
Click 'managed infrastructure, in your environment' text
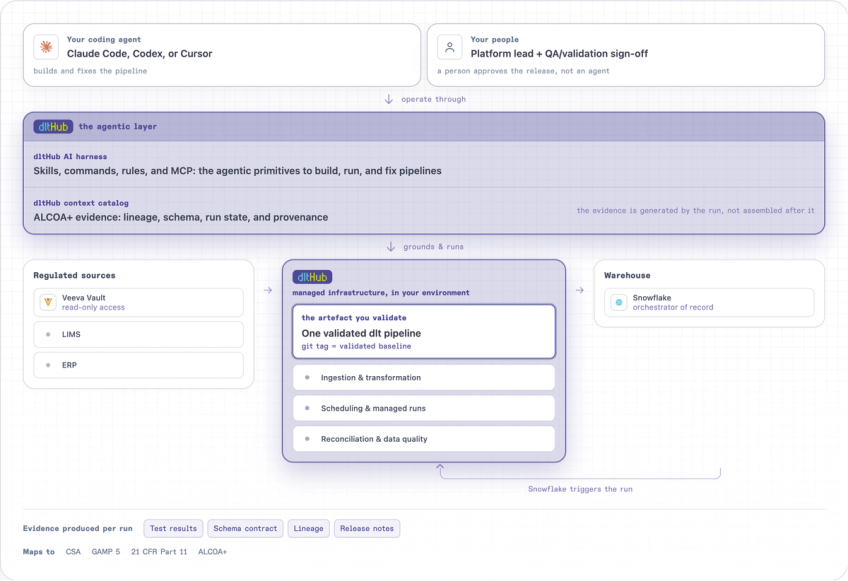point(381,293)
